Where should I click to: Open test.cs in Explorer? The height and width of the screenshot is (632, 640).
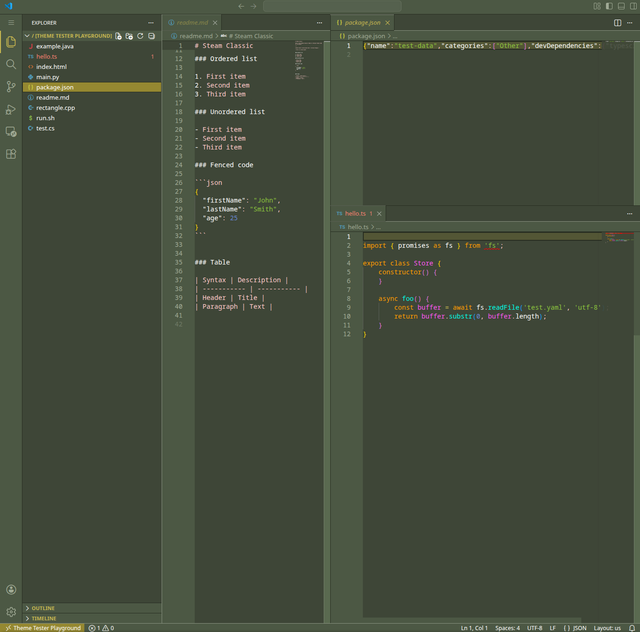point(92,128)
